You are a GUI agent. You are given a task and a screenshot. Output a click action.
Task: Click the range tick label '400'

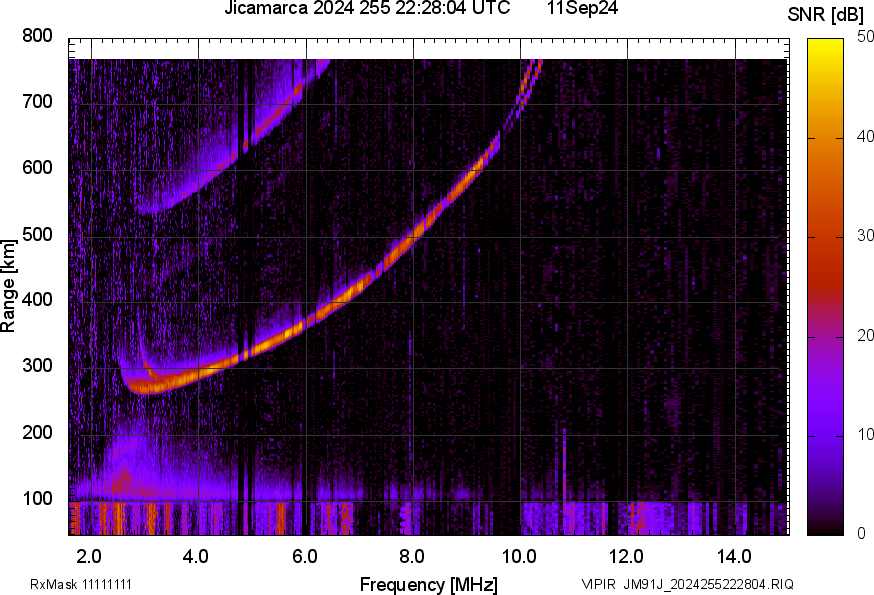(x=37, y=300)
